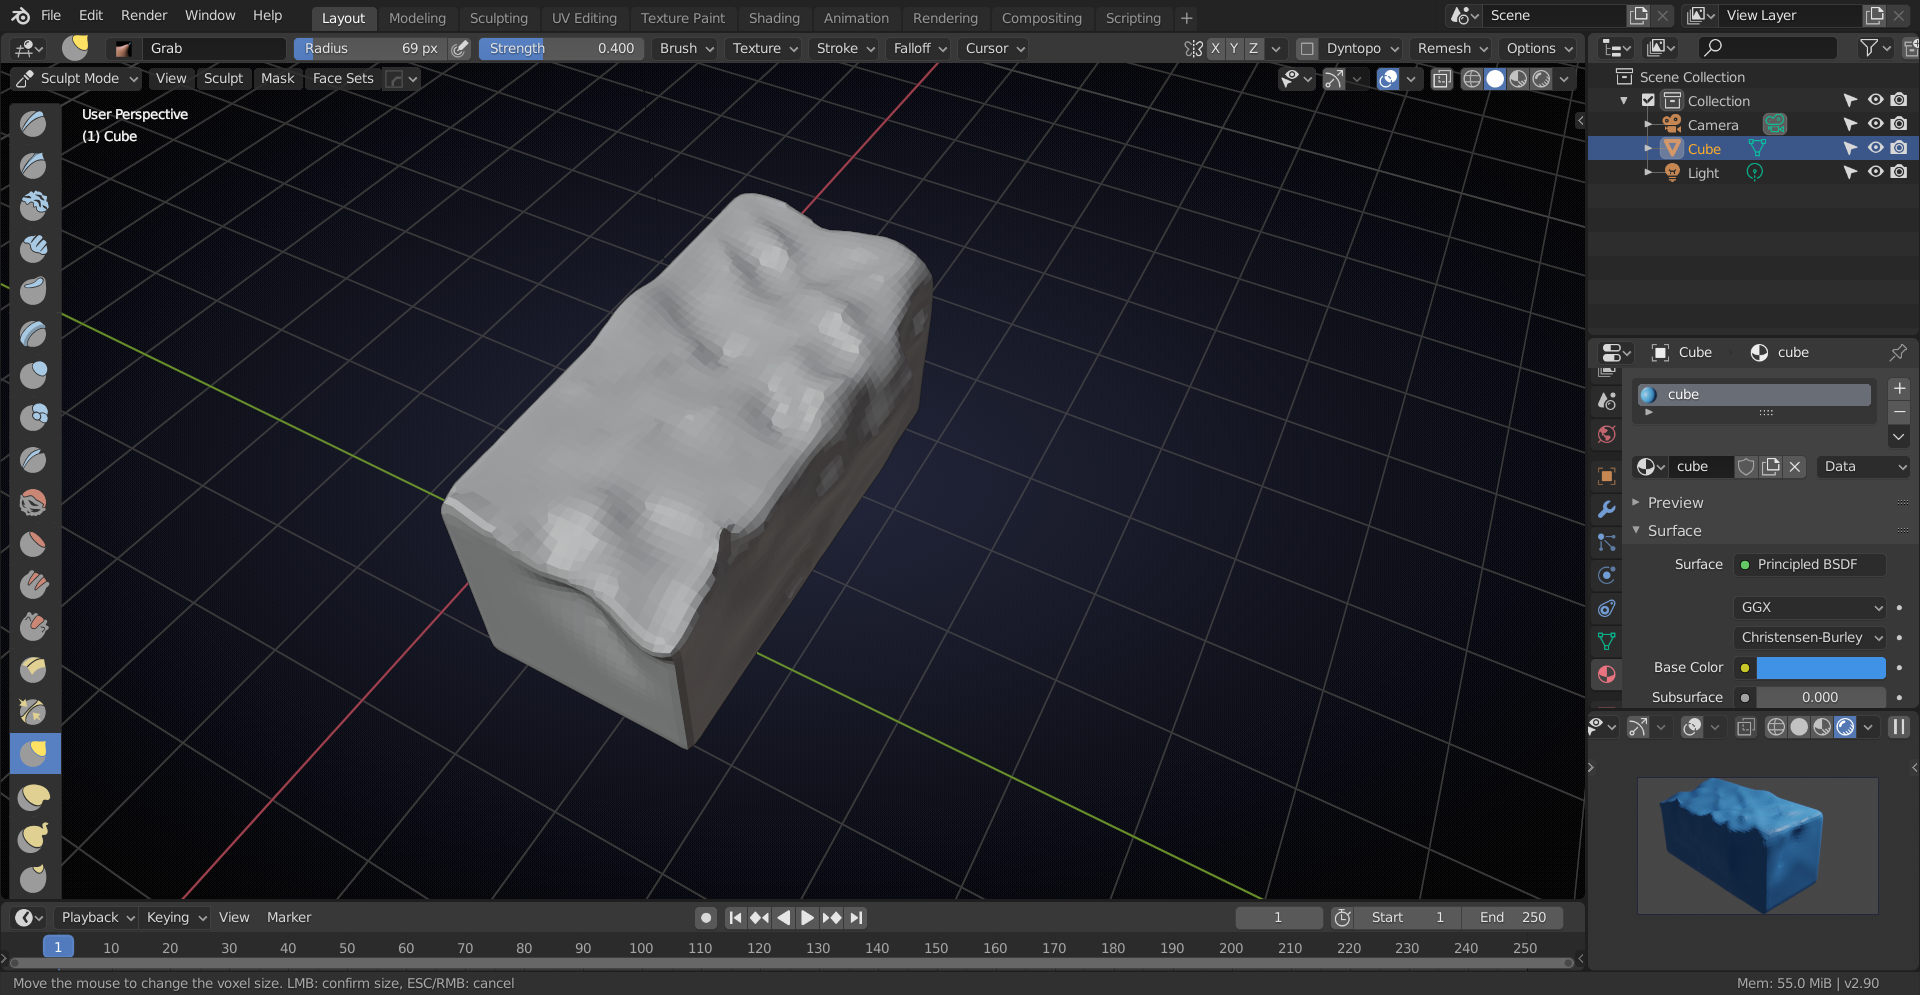Open the Particles properties tab
This screenshot has width=1920, height=995.
1607,542
